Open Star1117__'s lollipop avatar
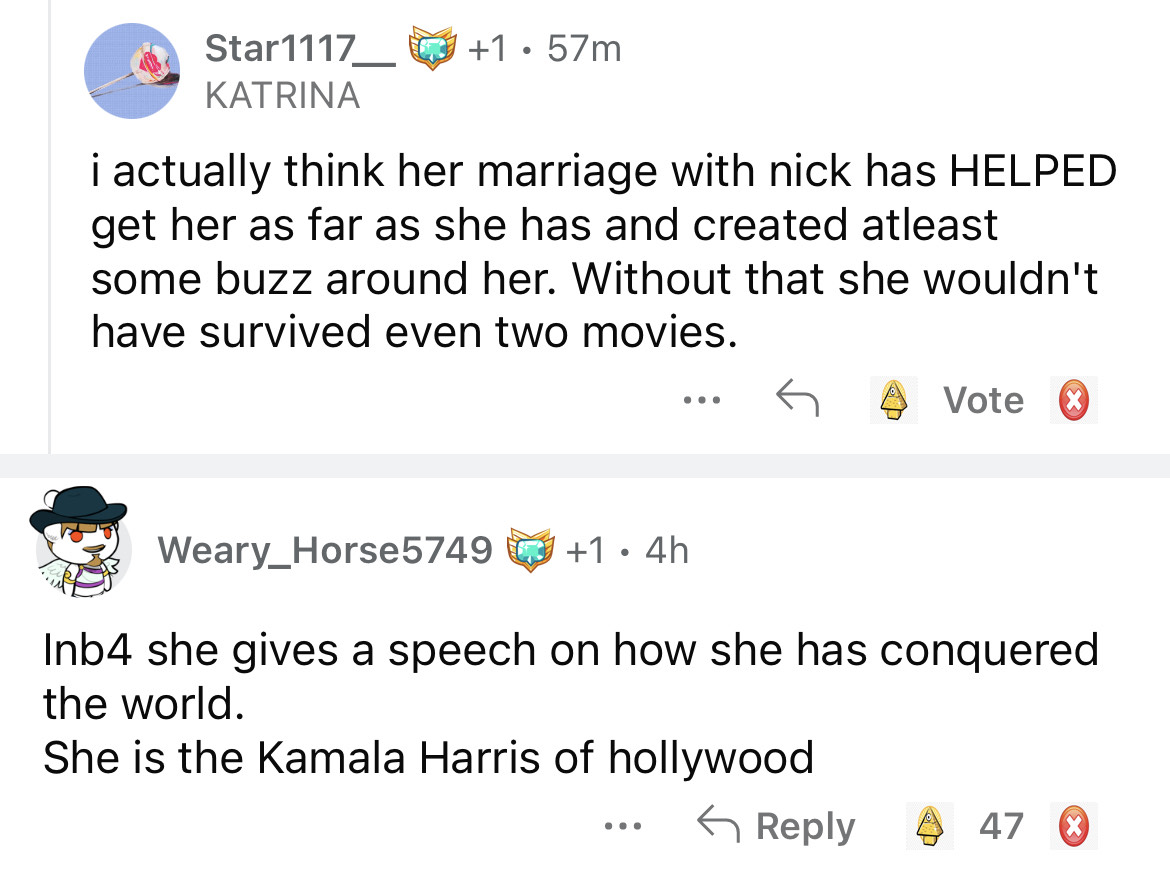 coord(130,71)
